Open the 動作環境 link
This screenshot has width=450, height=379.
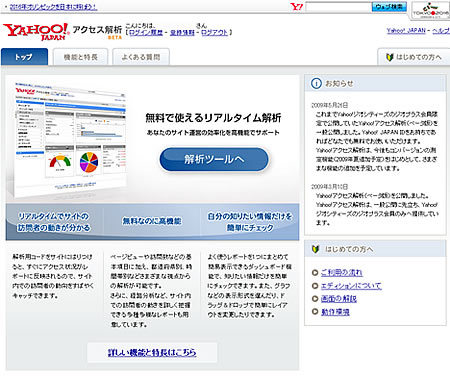(x=335, y=312)
